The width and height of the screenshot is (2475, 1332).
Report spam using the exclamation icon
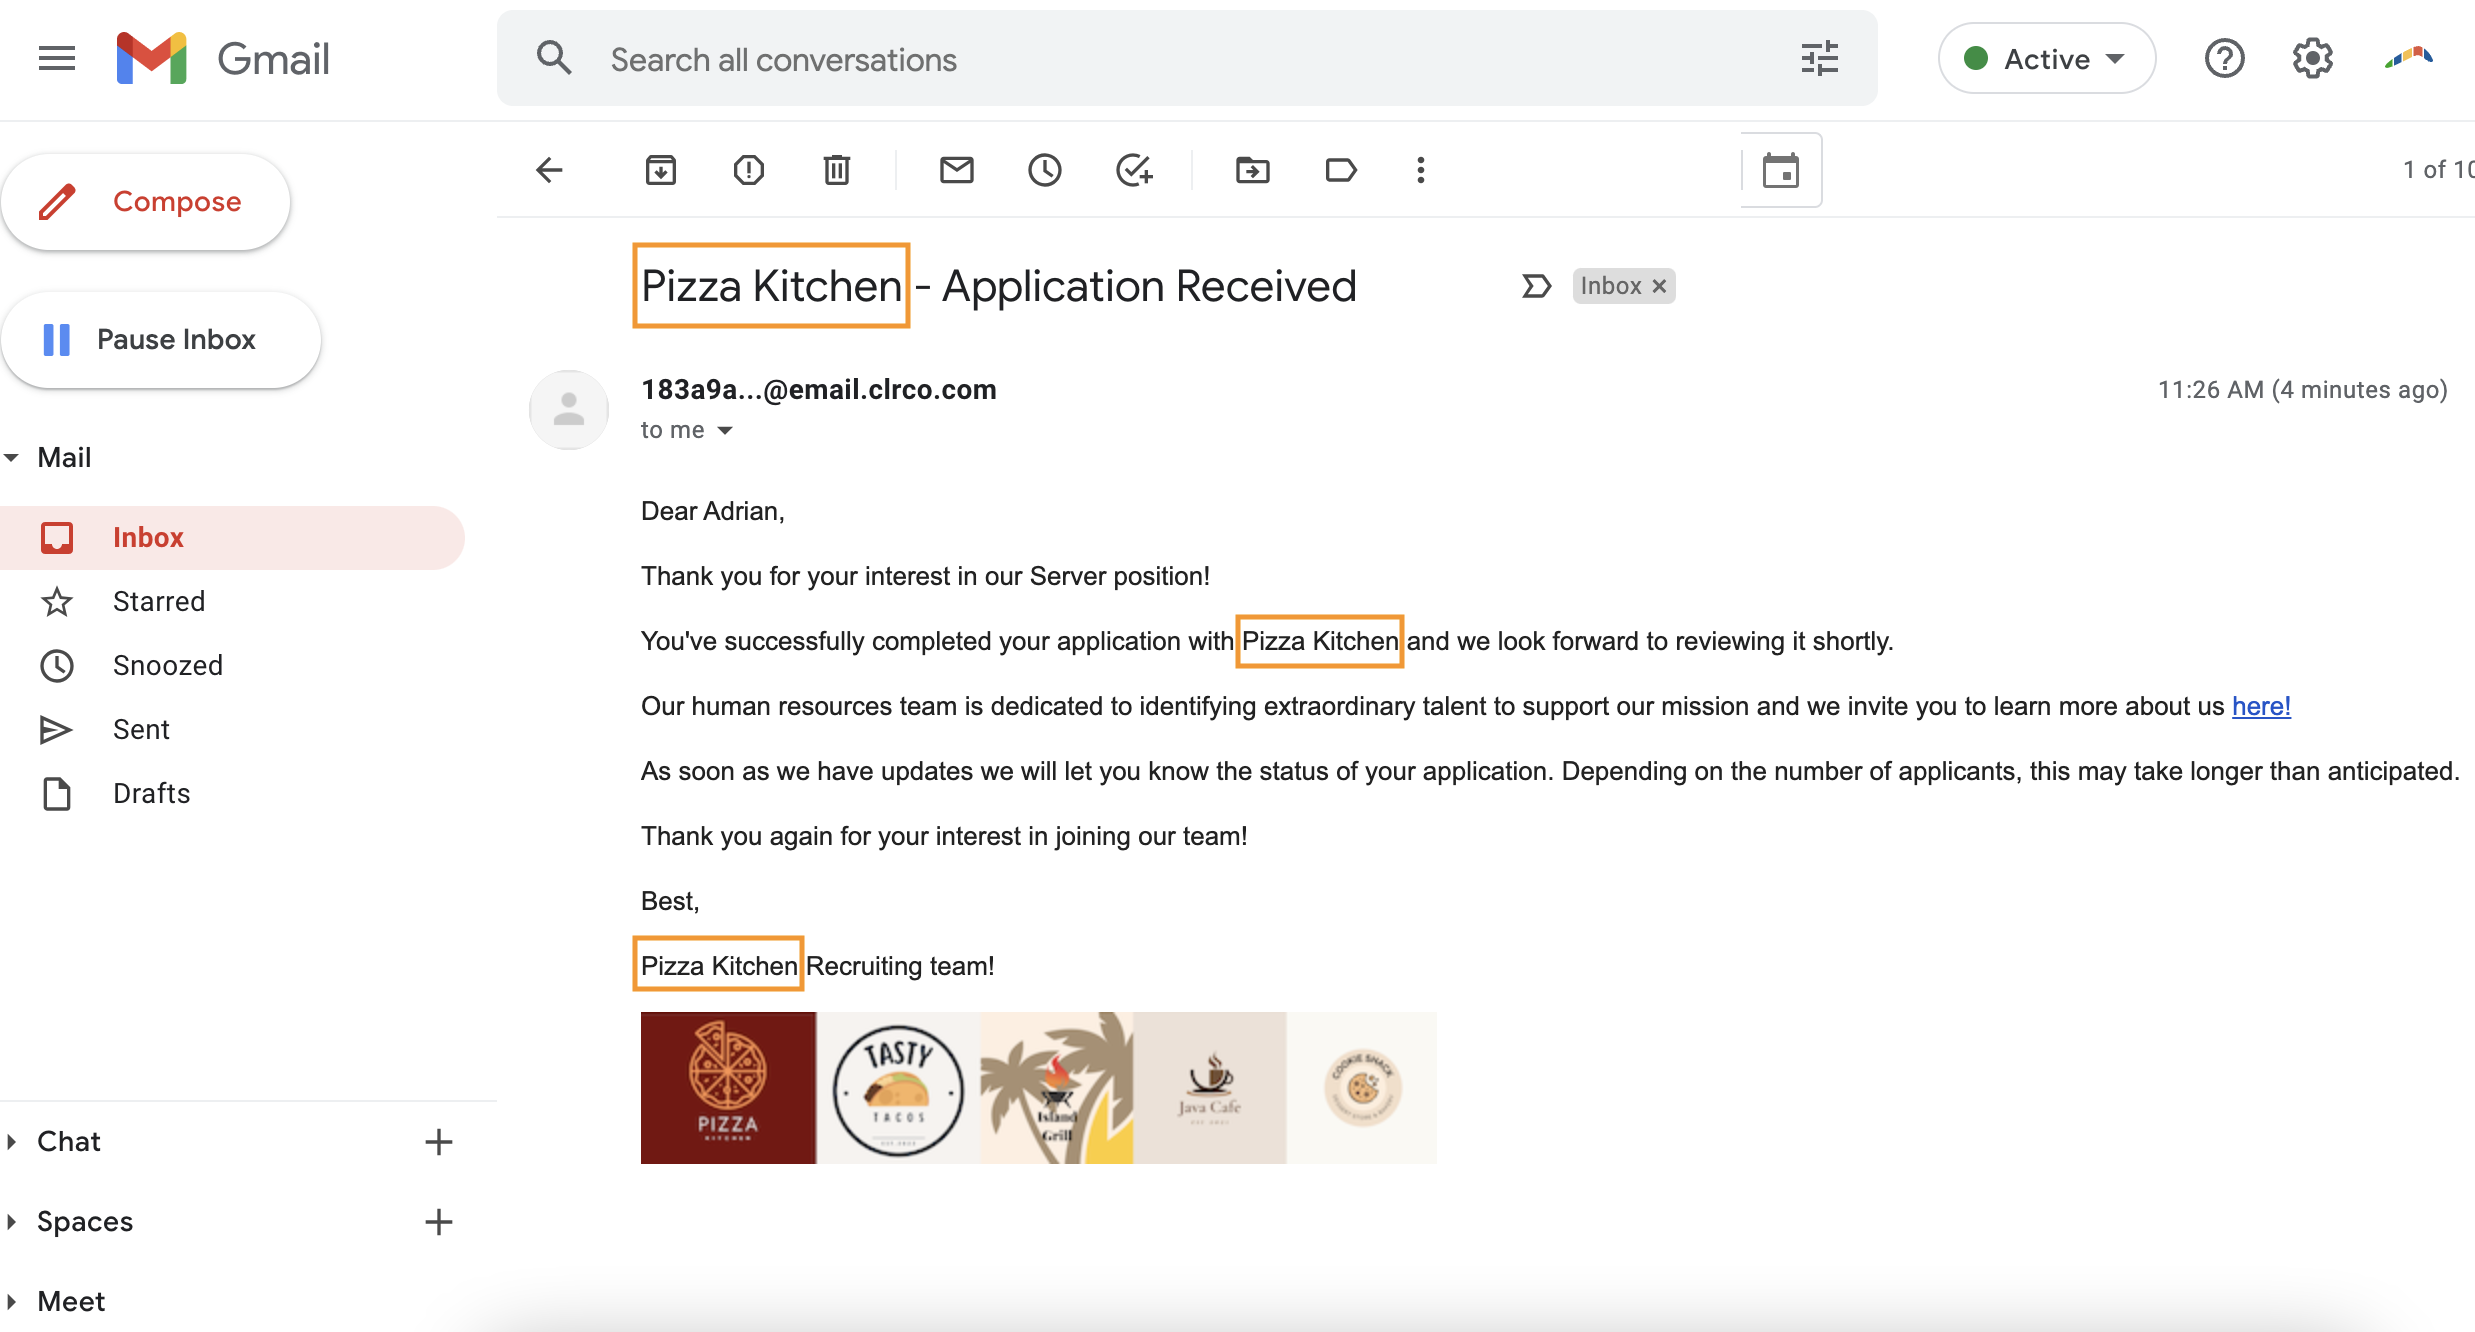tap(748, 170)
